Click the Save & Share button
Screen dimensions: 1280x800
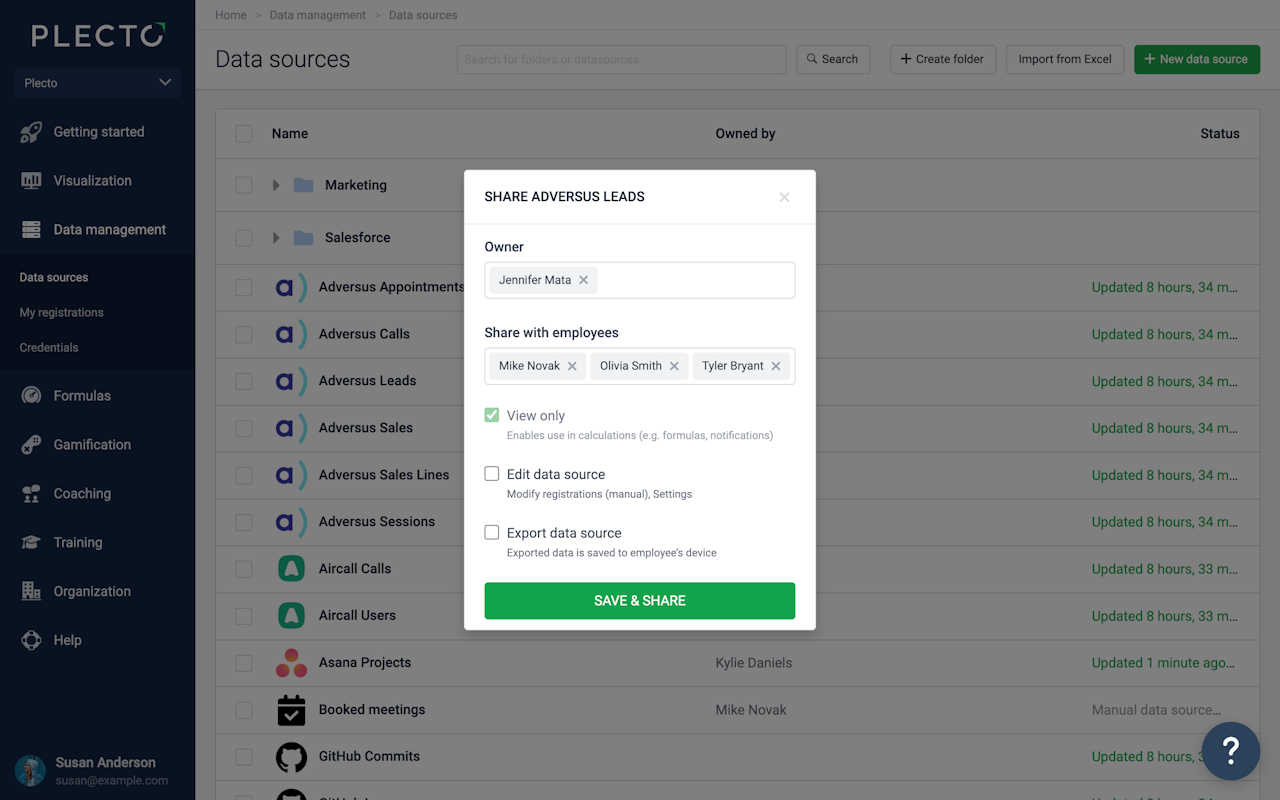click(x=640, y=601)
